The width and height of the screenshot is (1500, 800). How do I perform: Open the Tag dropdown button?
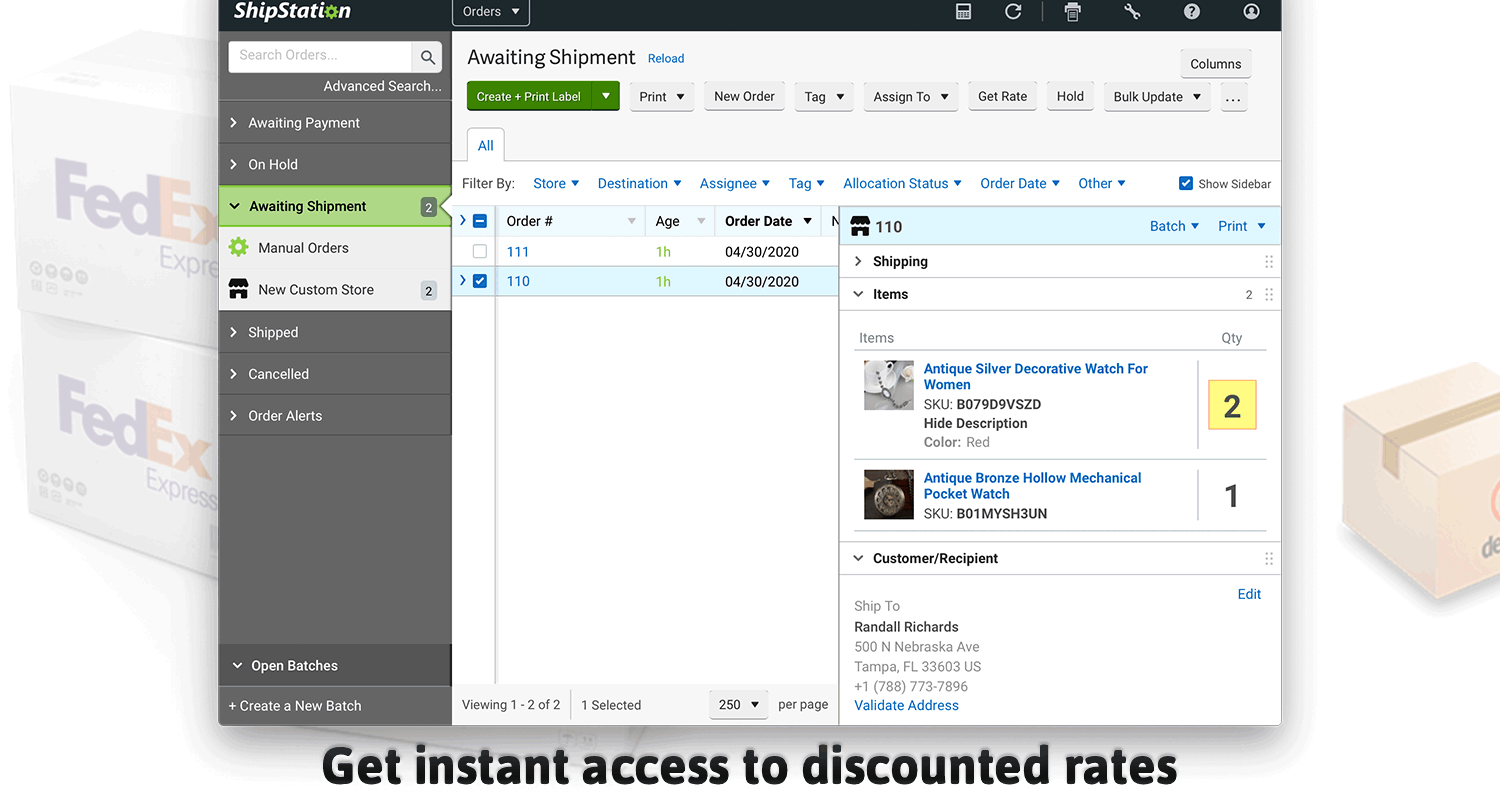[x=825, y=97]
